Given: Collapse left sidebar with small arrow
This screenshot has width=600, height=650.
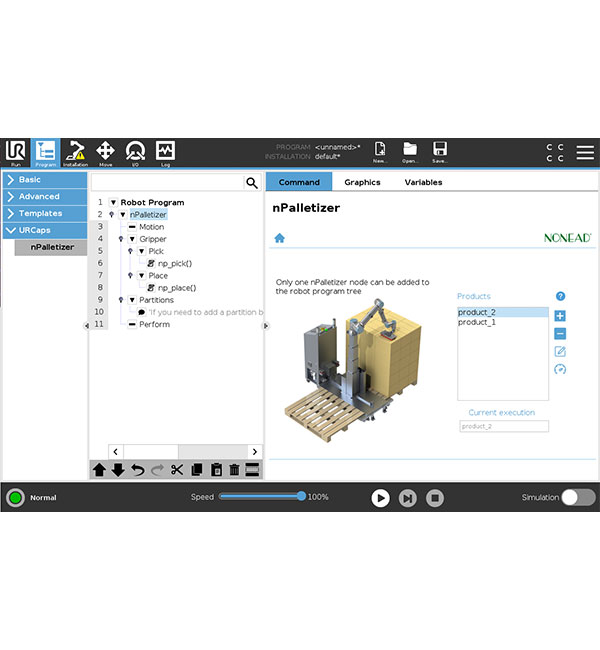Looking at the screenshot, I should pos(87,326).
